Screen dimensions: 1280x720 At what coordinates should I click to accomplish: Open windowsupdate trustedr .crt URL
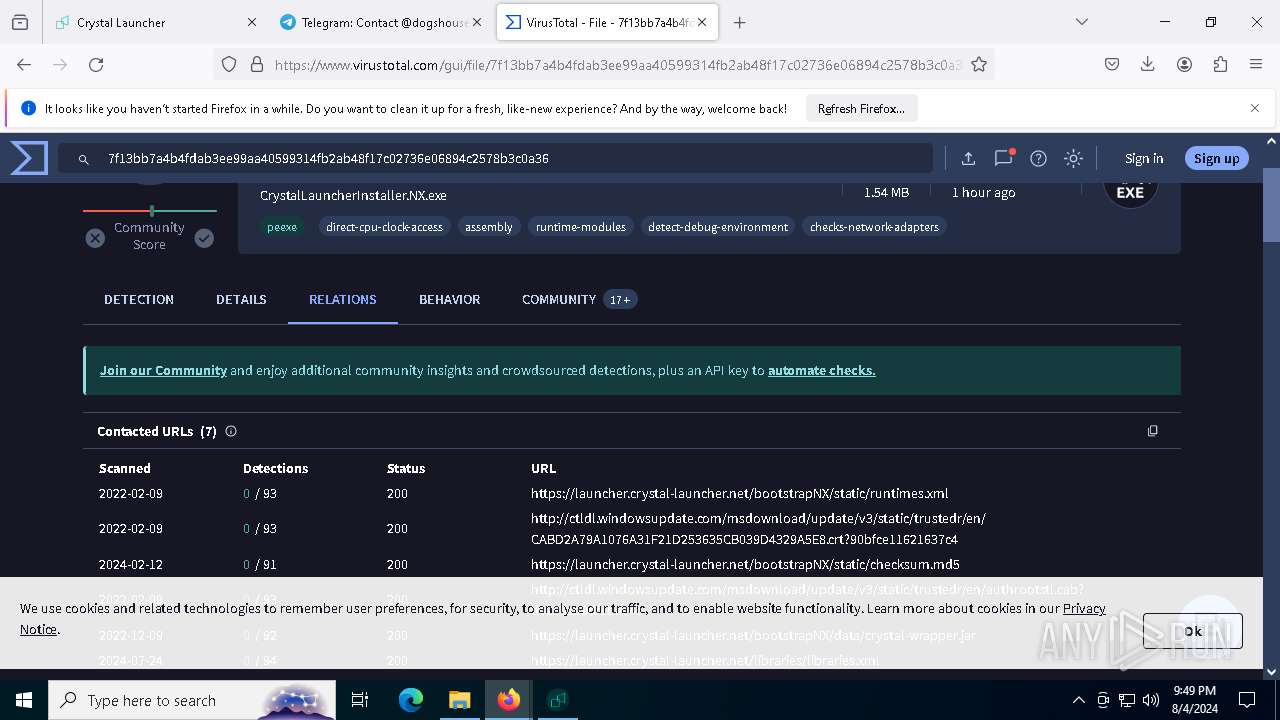(758, 529)
